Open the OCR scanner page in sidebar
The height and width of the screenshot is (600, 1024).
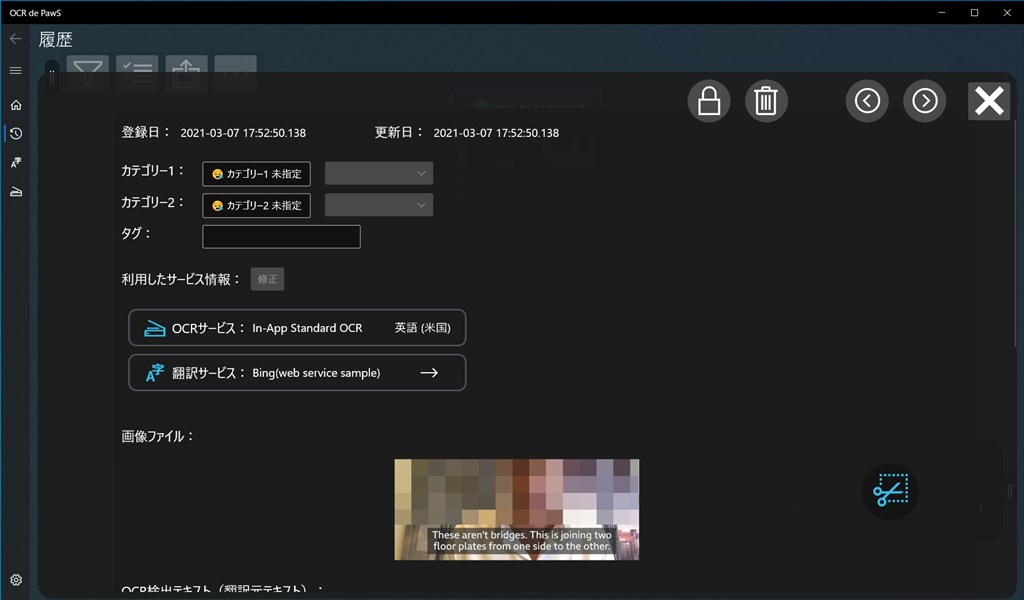pos(15,192)
